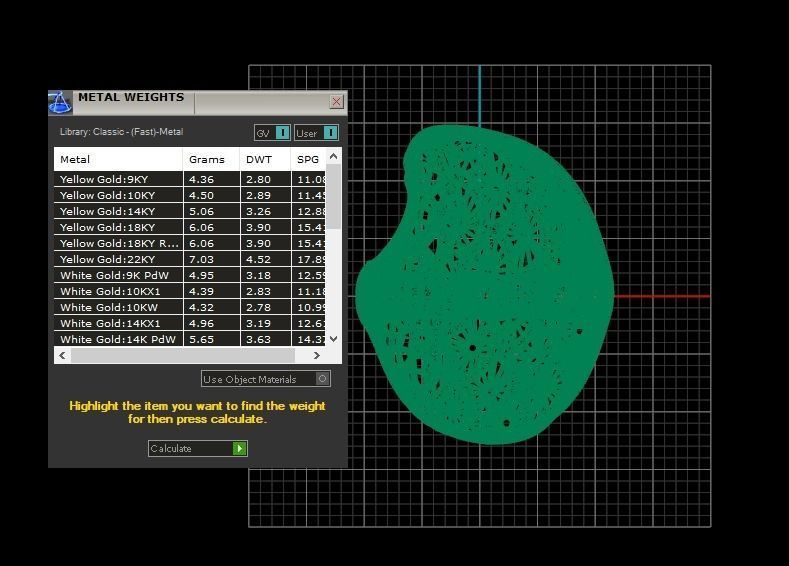
Task: Click the table's scroll up arrow
Action: tap(333, 156)
